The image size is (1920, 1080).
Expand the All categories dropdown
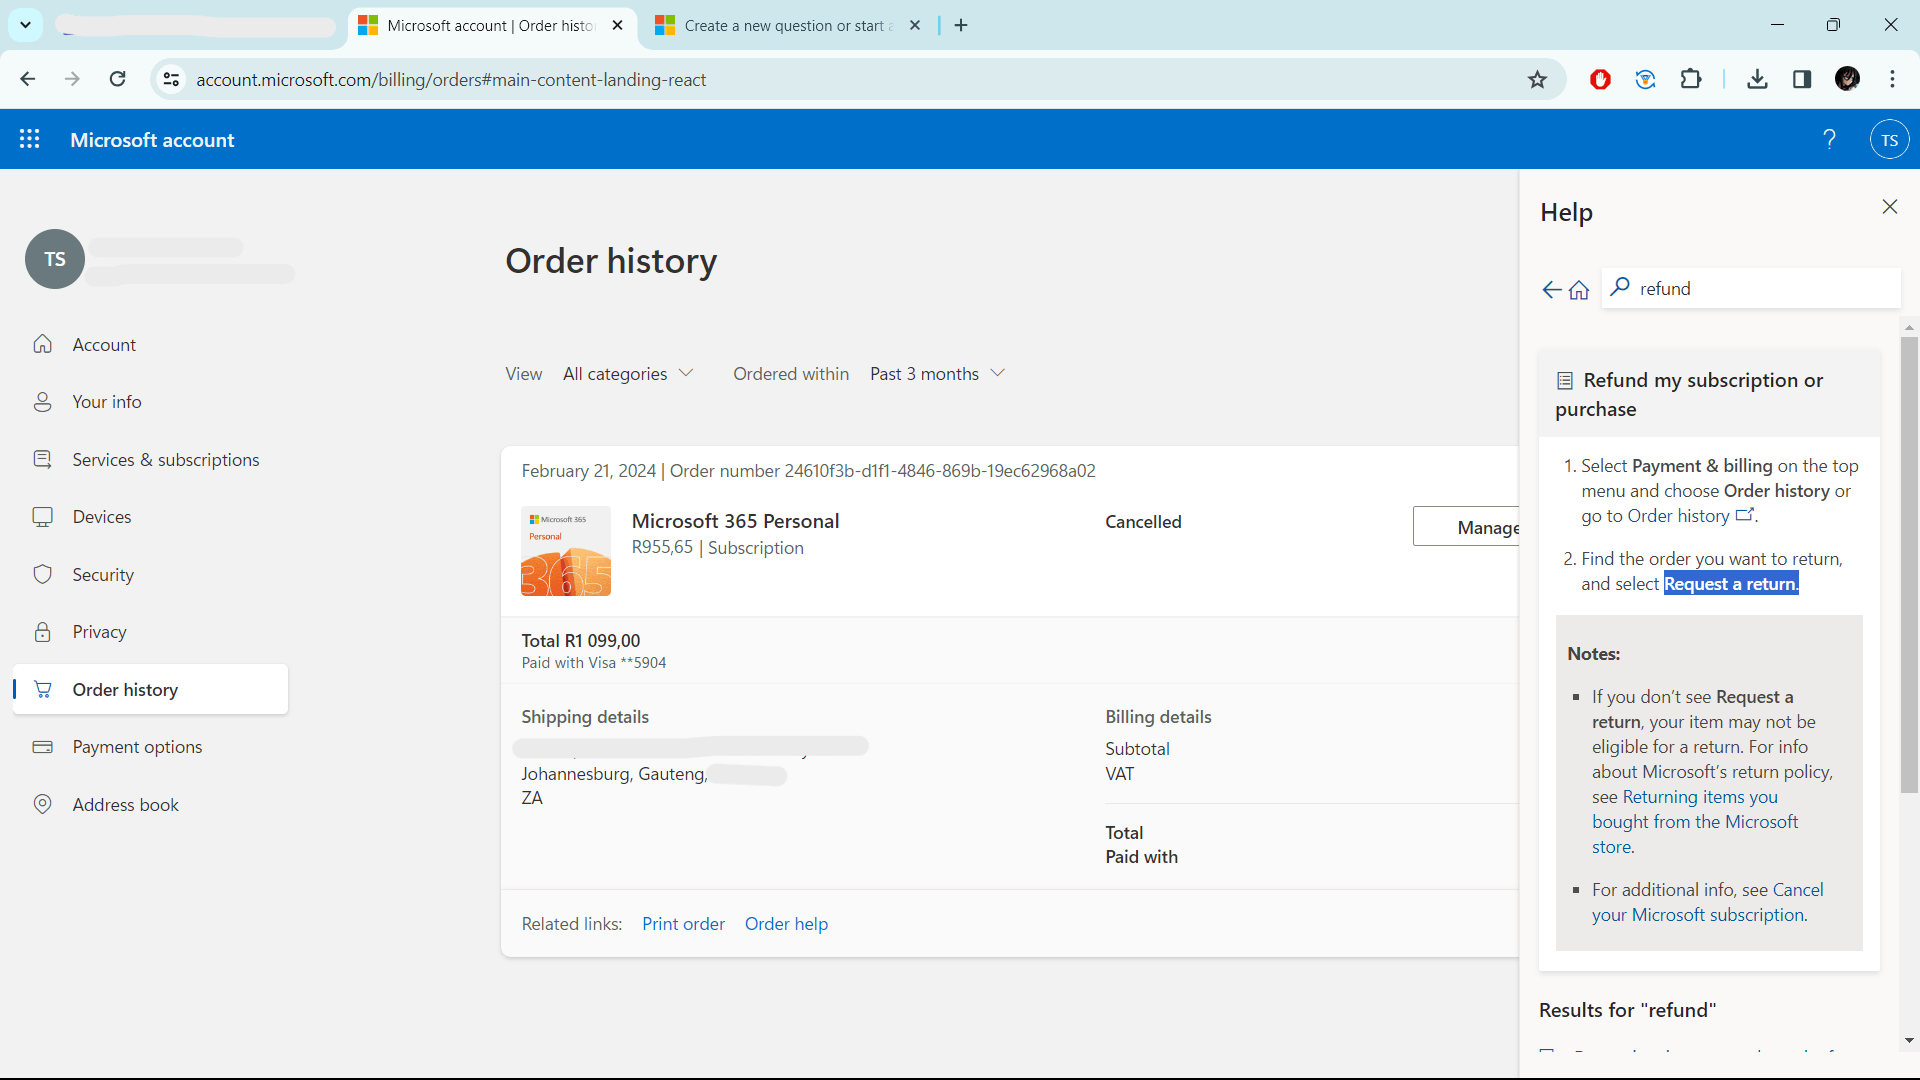point(628,374)
